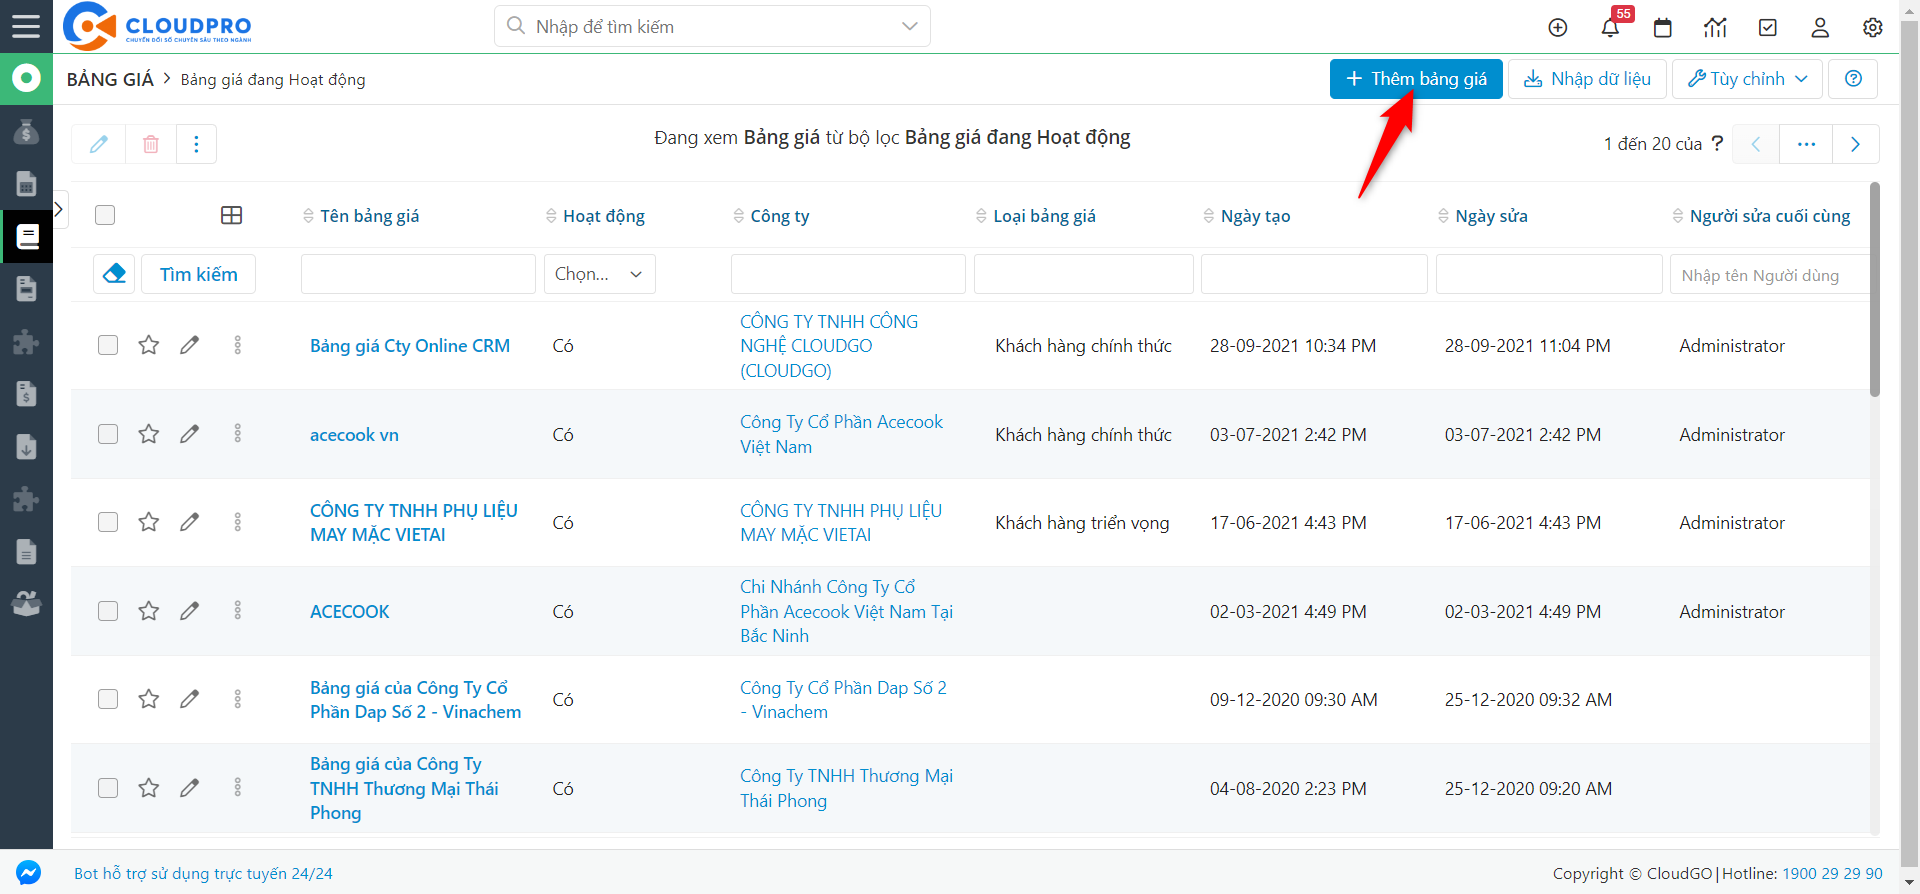Click Nhập dữ liệu button
Screen dimensions: 1920x894
coord(1587,79)
